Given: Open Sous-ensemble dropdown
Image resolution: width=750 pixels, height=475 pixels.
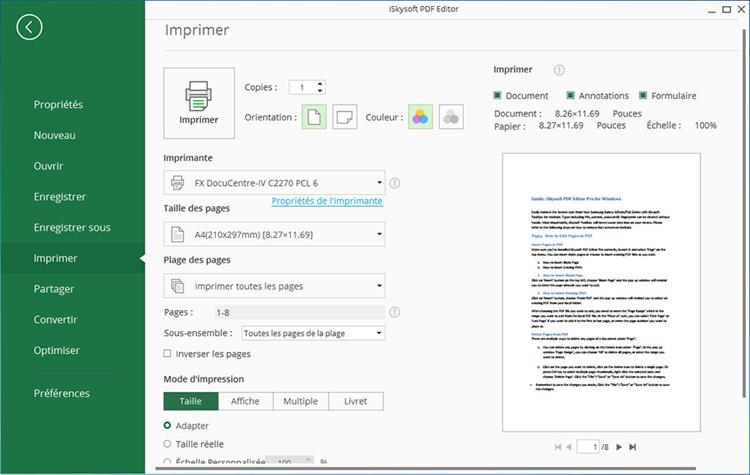Looking at the screenshot, I should (x=313, y=333).
